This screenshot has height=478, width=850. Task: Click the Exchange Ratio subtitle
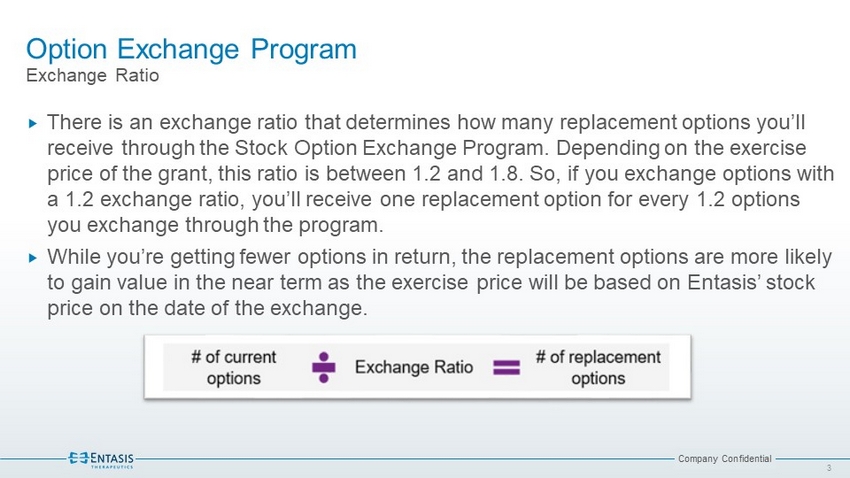(93, 75)
